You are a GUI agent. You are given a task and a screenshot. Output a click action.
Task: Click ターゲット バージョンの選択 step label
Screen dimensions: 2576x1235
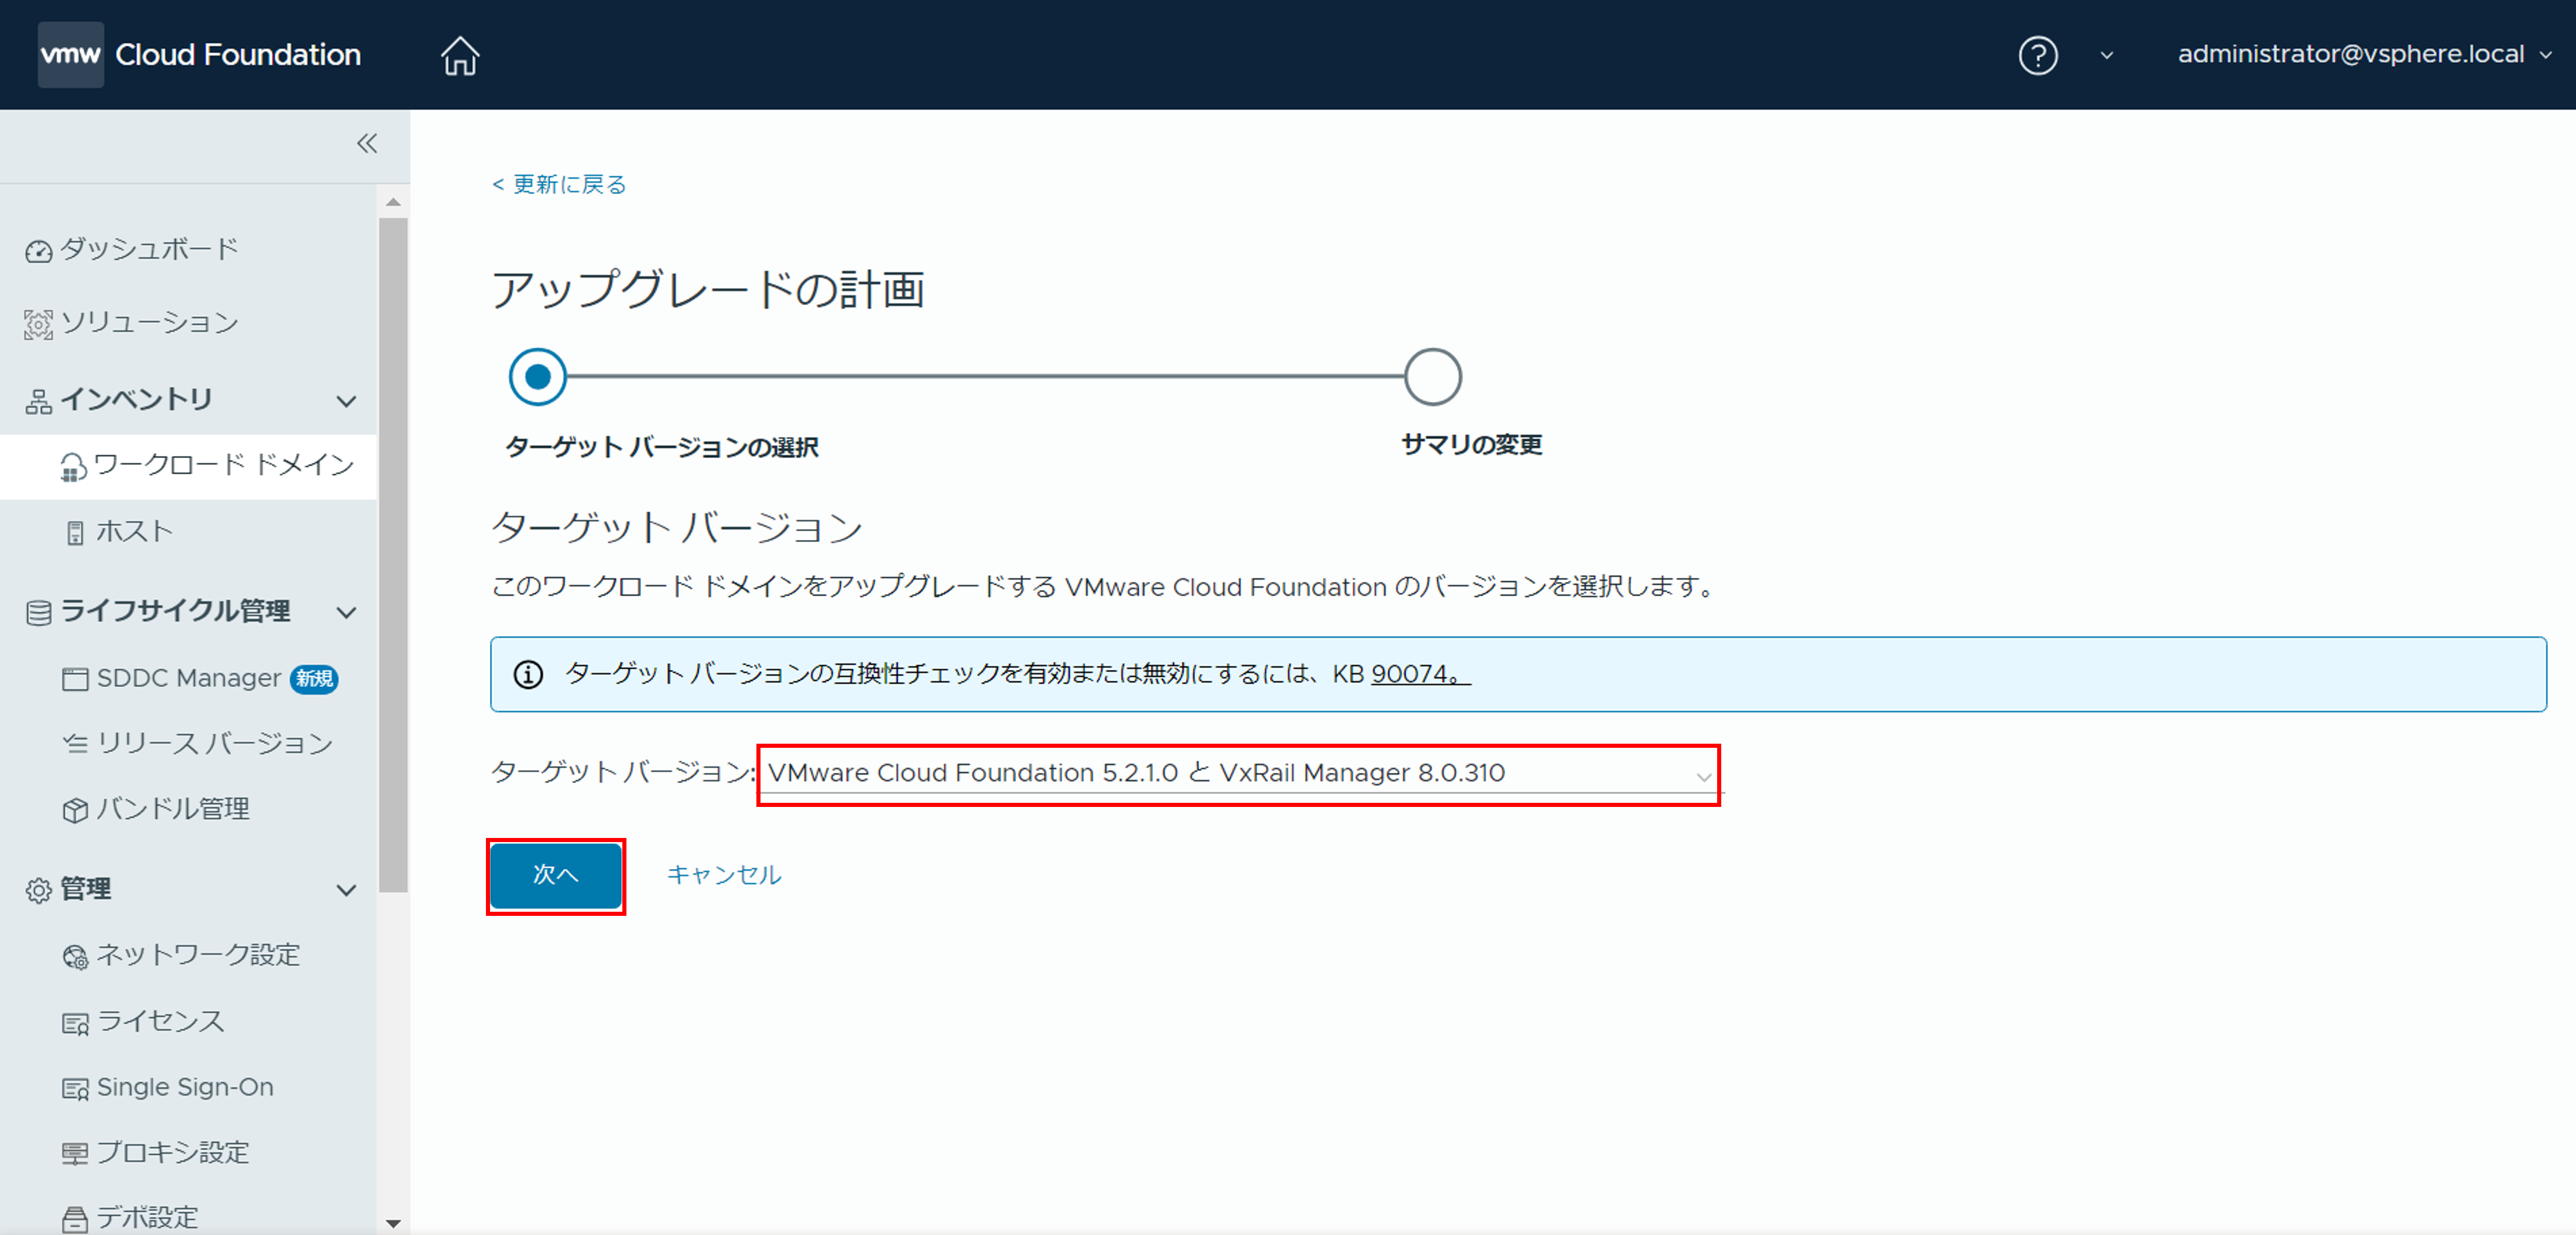tap(662, 447)
